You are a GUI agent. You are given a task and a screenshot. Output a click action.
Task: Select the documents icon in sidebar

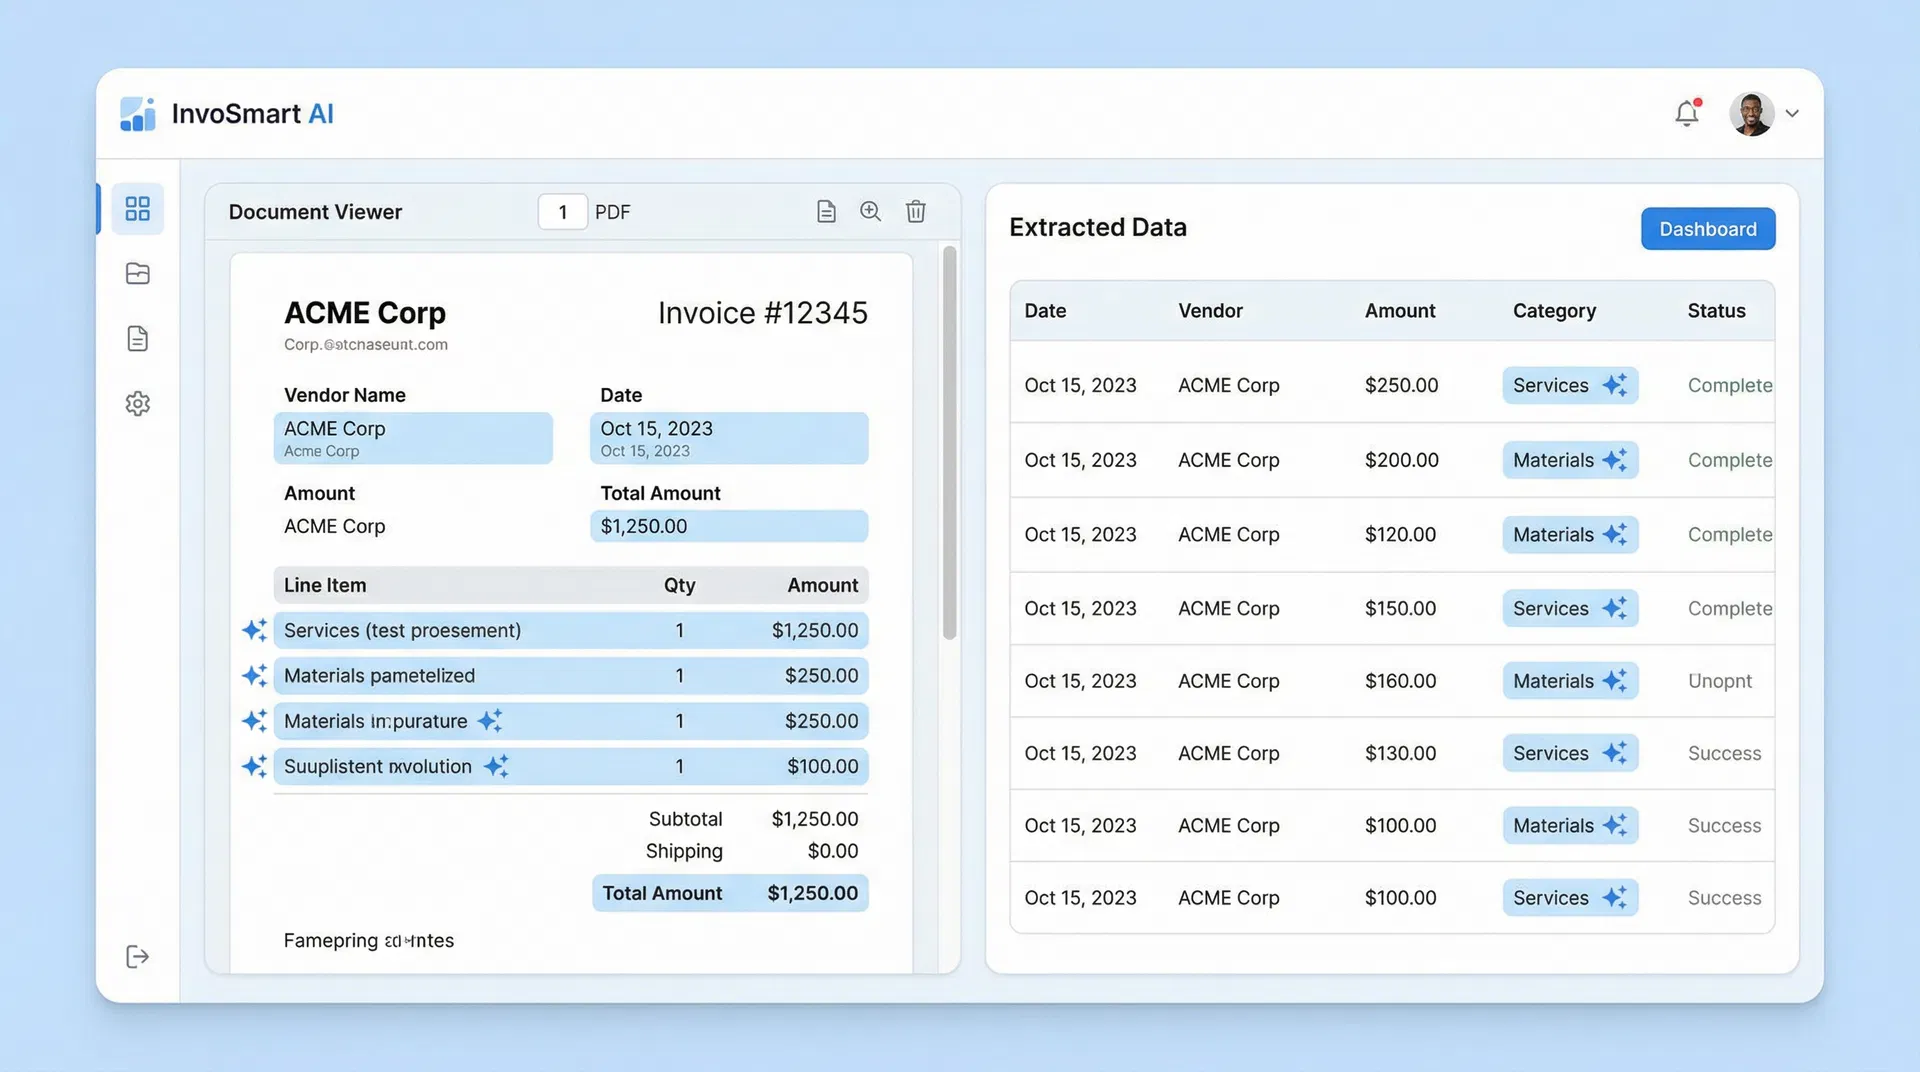pyautogui.click(x=137, y=339)
